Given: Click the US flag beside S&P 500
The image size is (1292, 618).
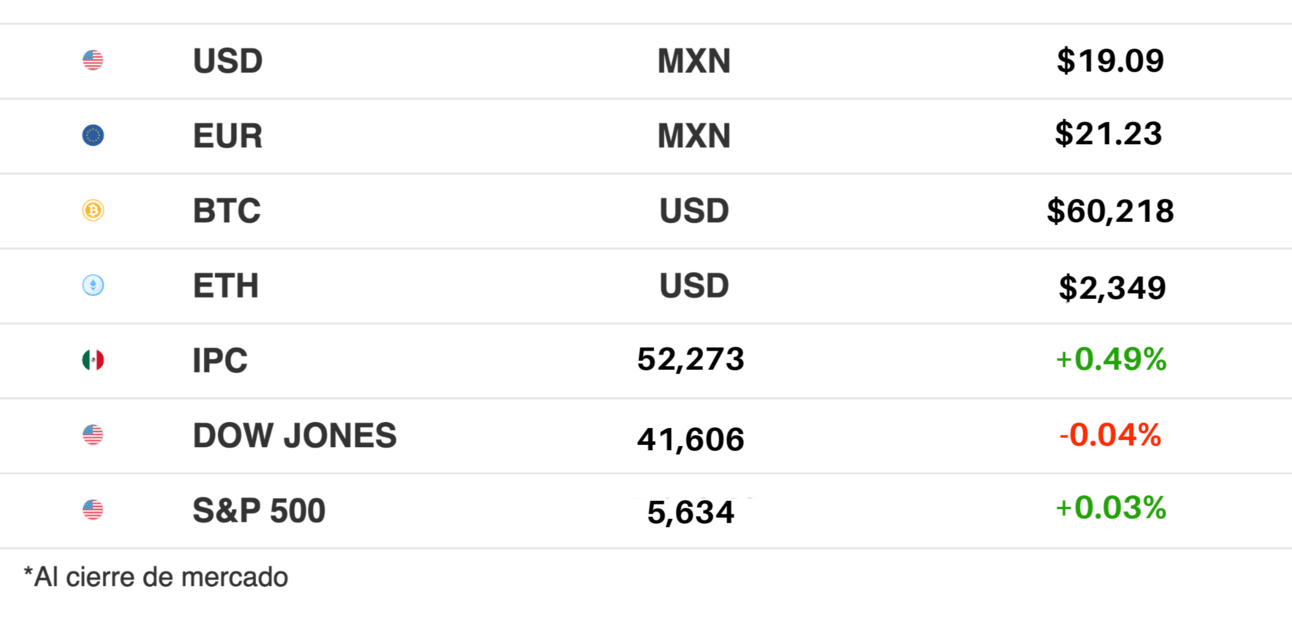Looking at the screenshot, I should coord(93,510).
